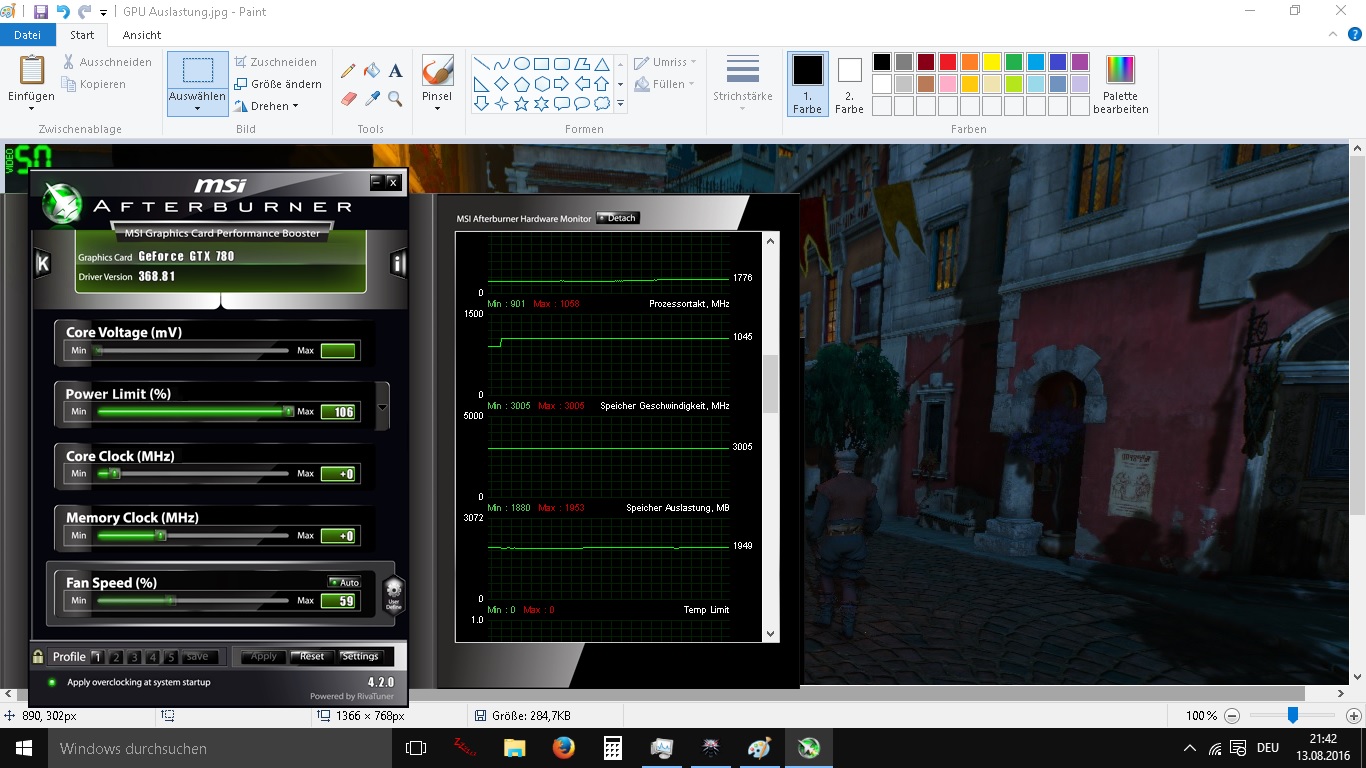Switch to the Start tab

[x=82, y=35]
